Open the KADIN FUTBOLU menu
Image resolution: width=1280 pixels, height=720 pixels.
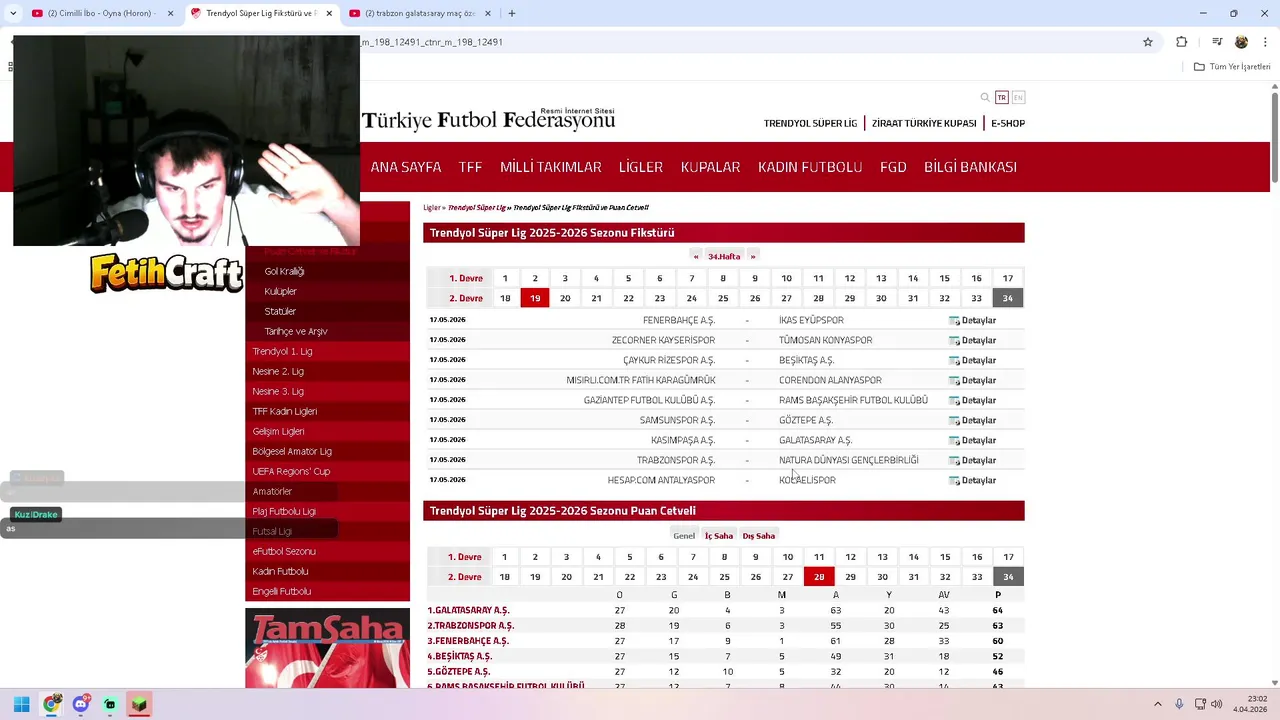tap(810, 167)
